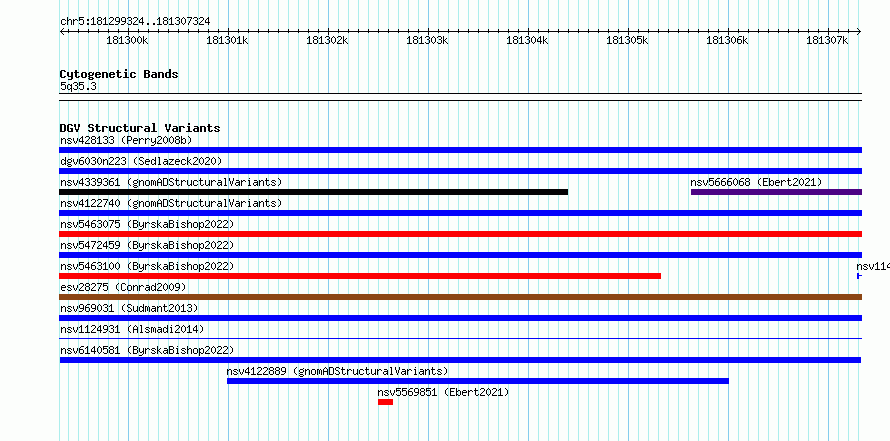The width and height of the screenshot is (890, 441).
Task: Click the 181307k ruler tick label
Action: coord(828,40)
